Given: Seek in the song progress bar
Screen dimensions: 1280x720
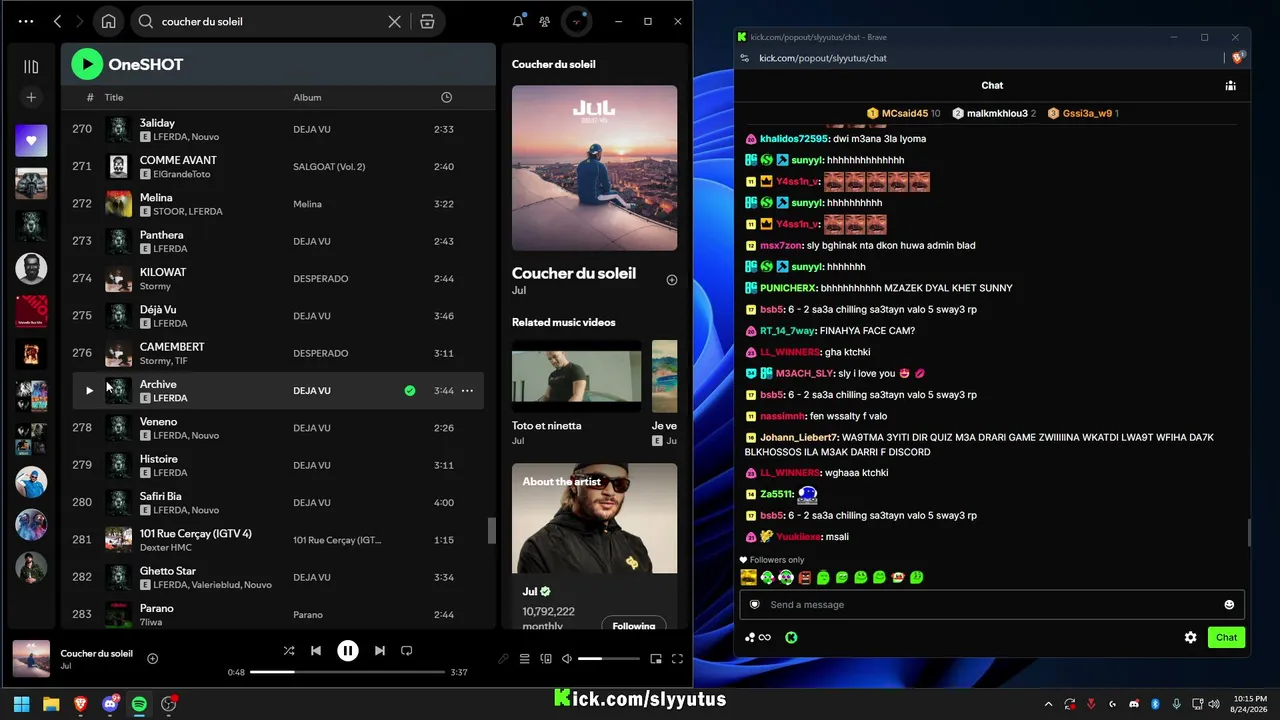Looking at the screenshot, I should [x=347, y=672].
